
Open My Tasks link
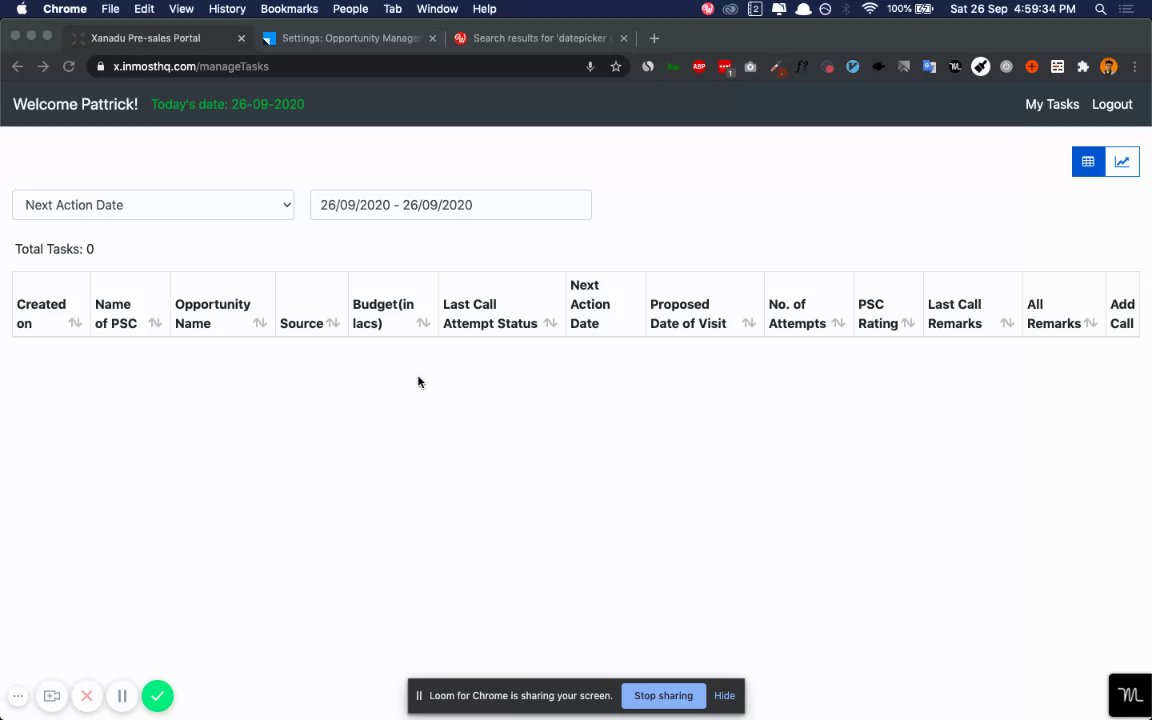pos(1052,104)
